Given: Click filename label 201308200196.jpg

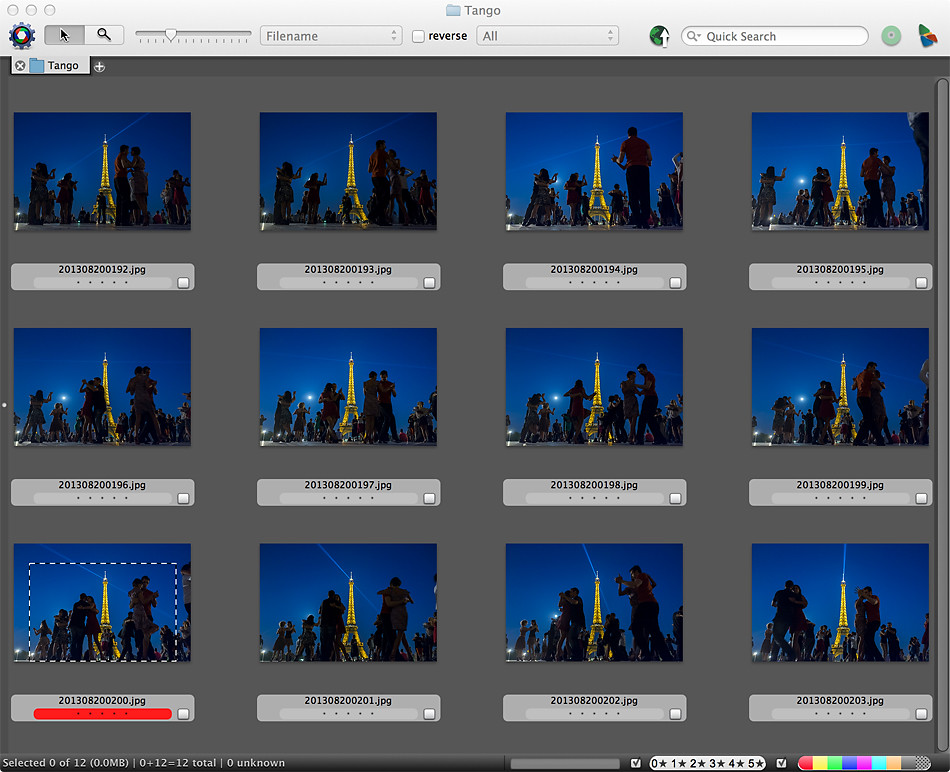Looking at the screenshot, I should (x=102, y=485).
